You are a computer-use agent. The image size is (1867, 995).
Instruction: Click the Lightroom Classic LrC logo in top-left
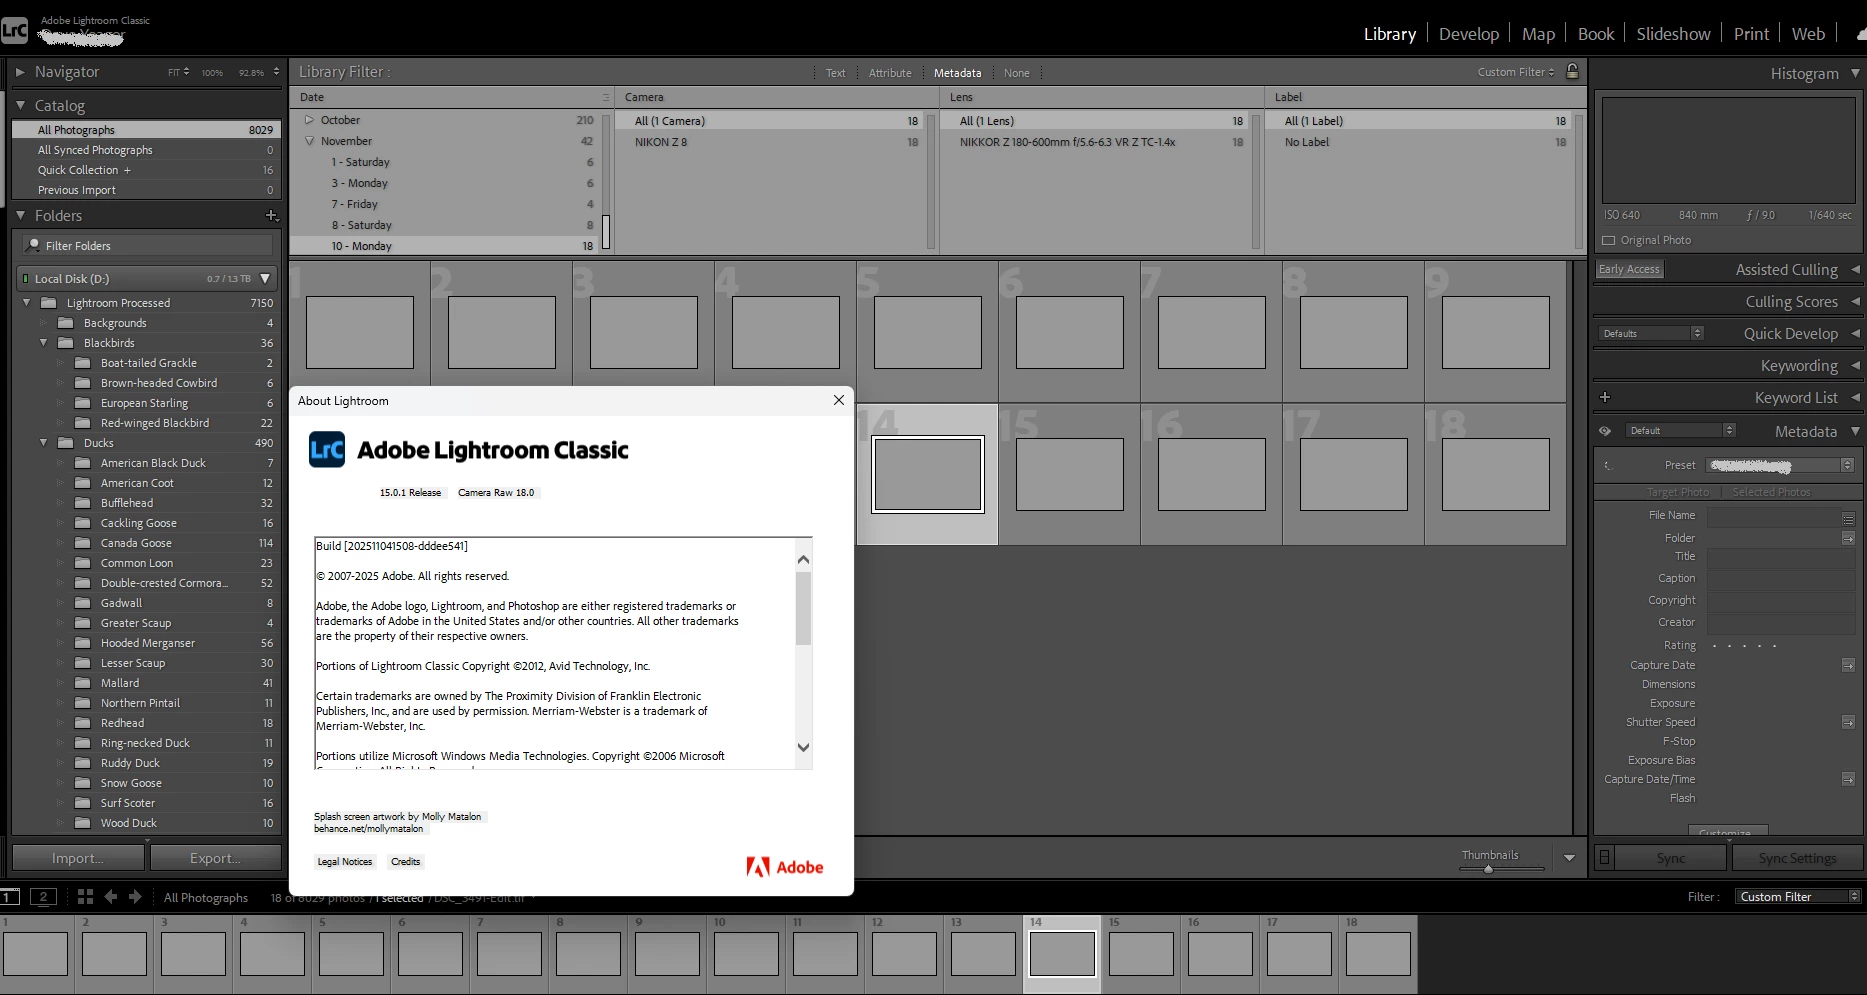coord(14,30)
